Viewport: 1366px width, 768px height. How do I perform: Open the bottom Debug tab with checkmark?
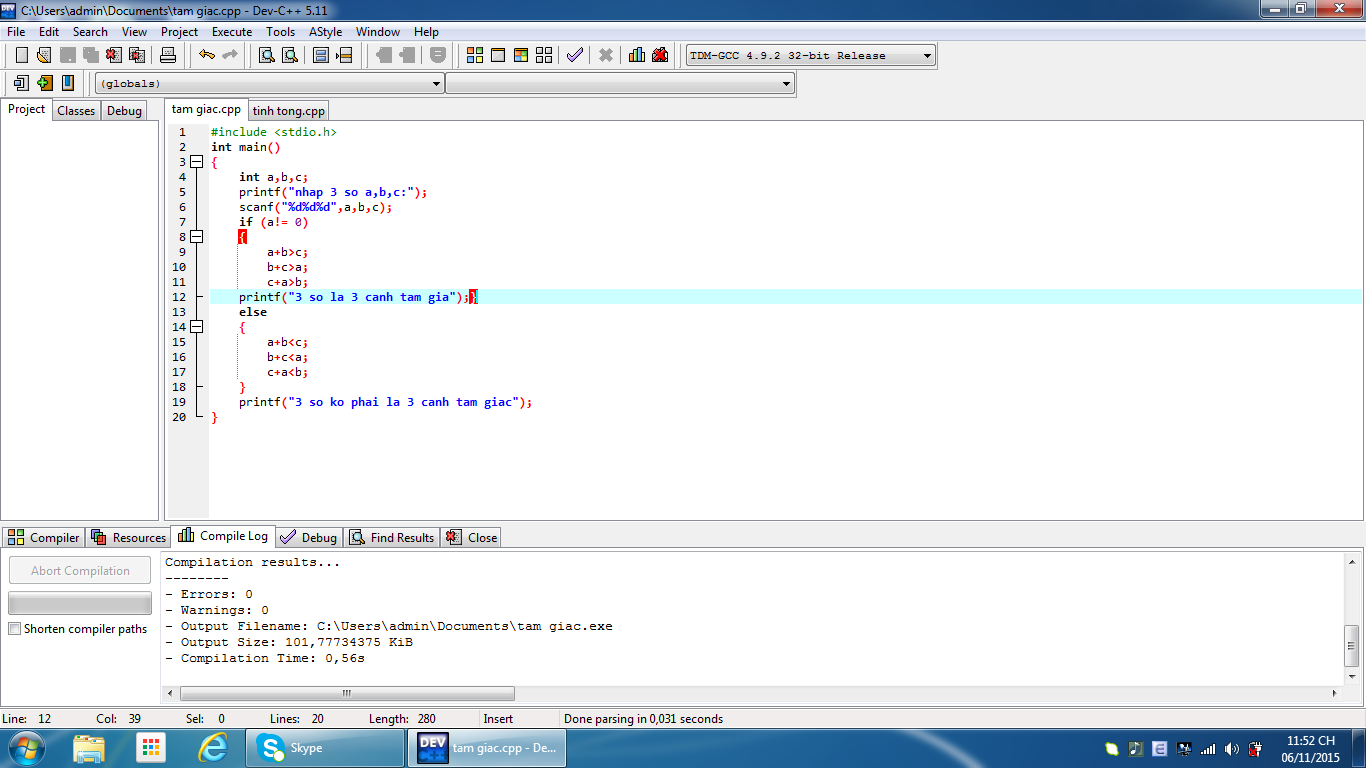coord(309,537)
